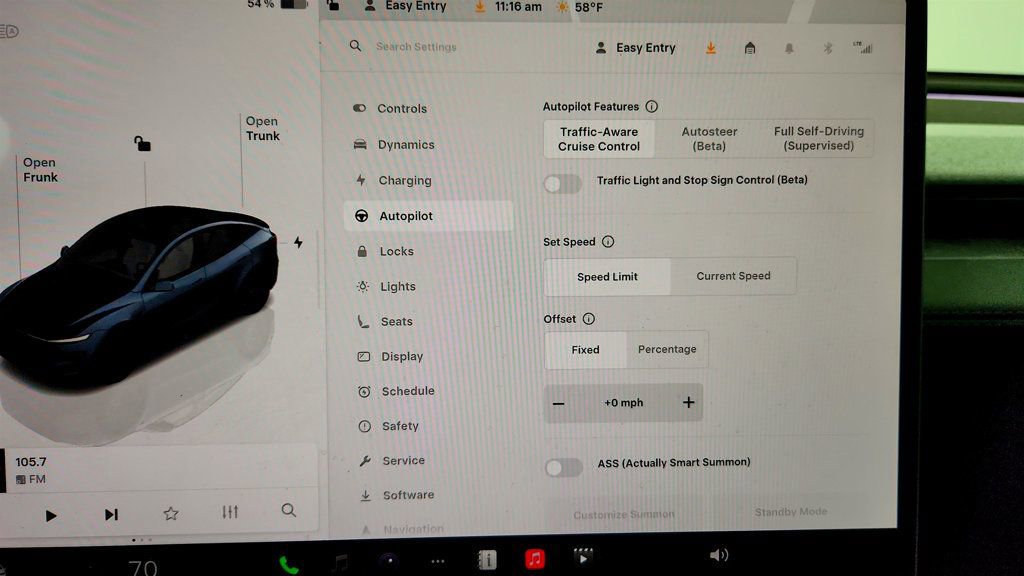This screenshot has height=576, width=1024.
Task: Tap the orange download icon in settings header
Action: click(711, 48)
